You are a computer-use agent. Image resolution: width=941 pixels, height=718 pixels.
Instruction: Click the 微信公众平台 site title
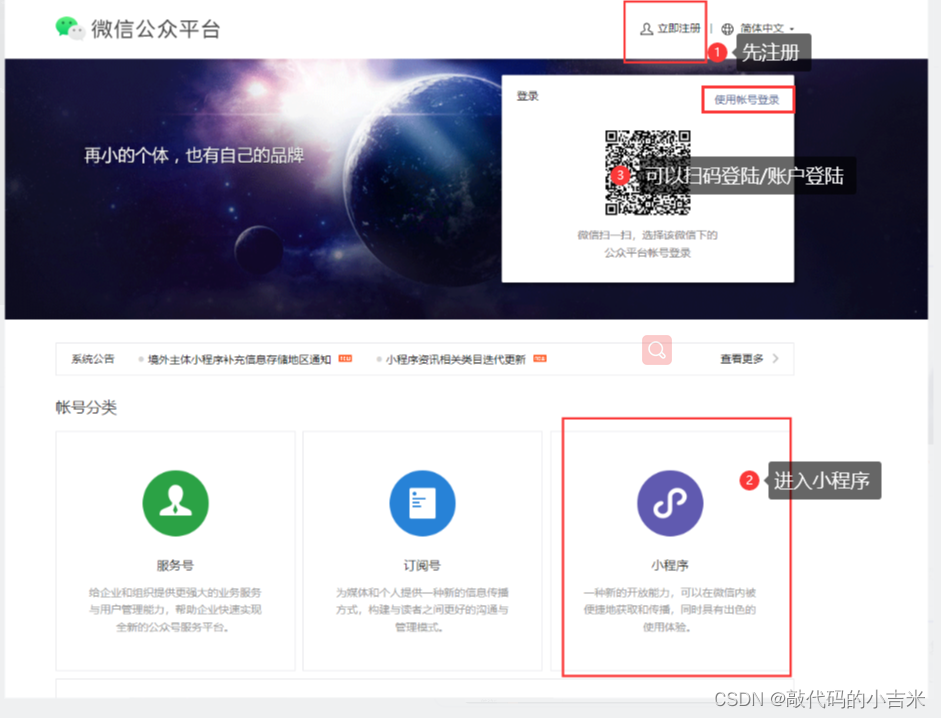click(156, 29)
